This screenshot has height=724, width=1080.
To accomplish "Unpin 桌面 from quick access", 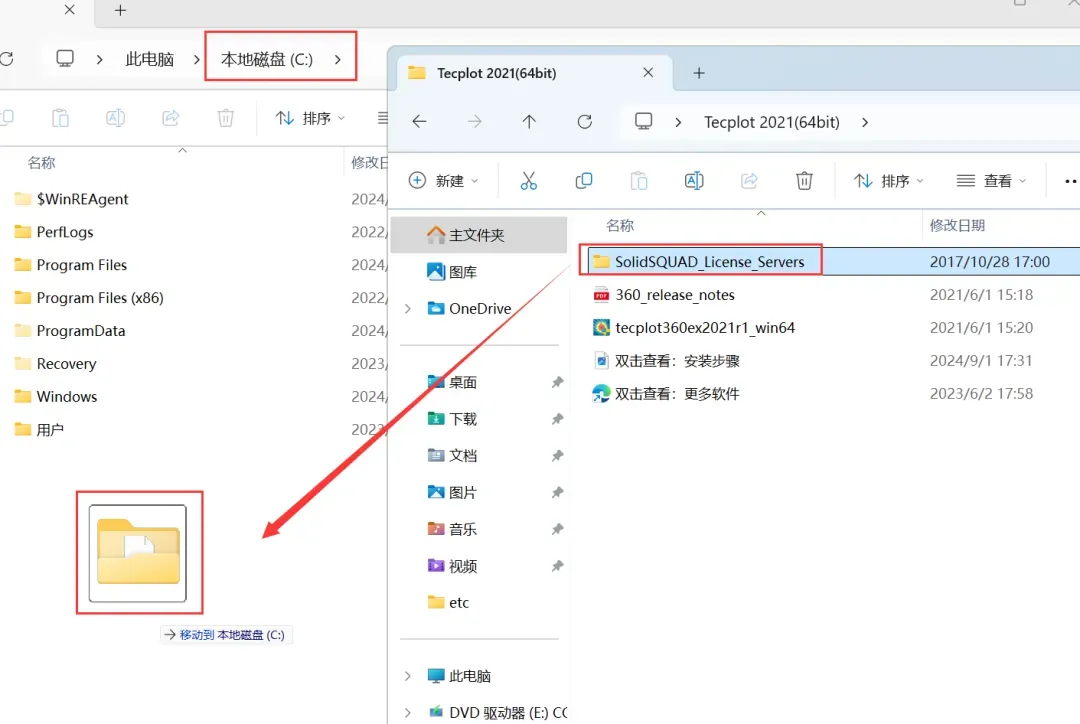I will [x=557, y=382].
